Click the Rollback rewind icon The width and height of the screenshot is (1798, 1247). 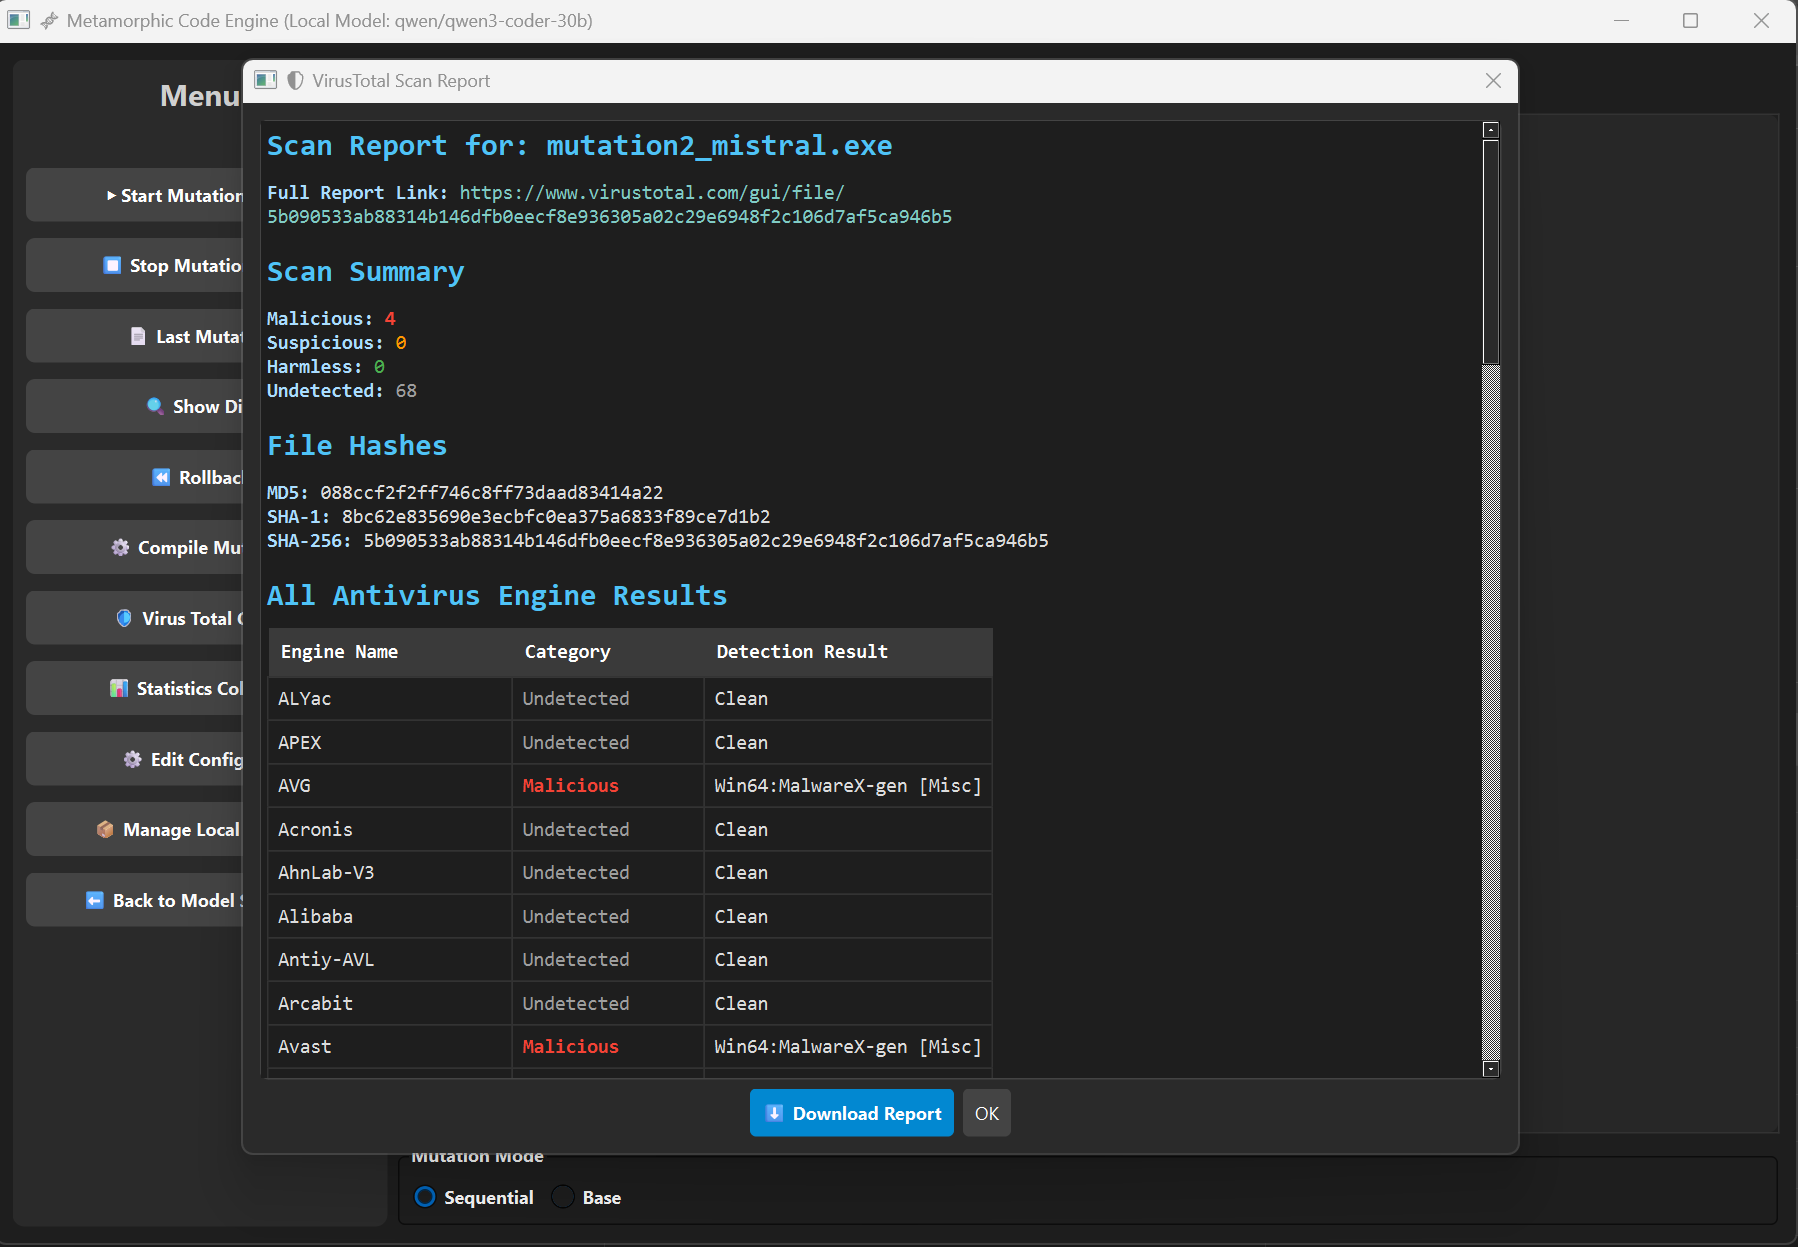point(161,478)
